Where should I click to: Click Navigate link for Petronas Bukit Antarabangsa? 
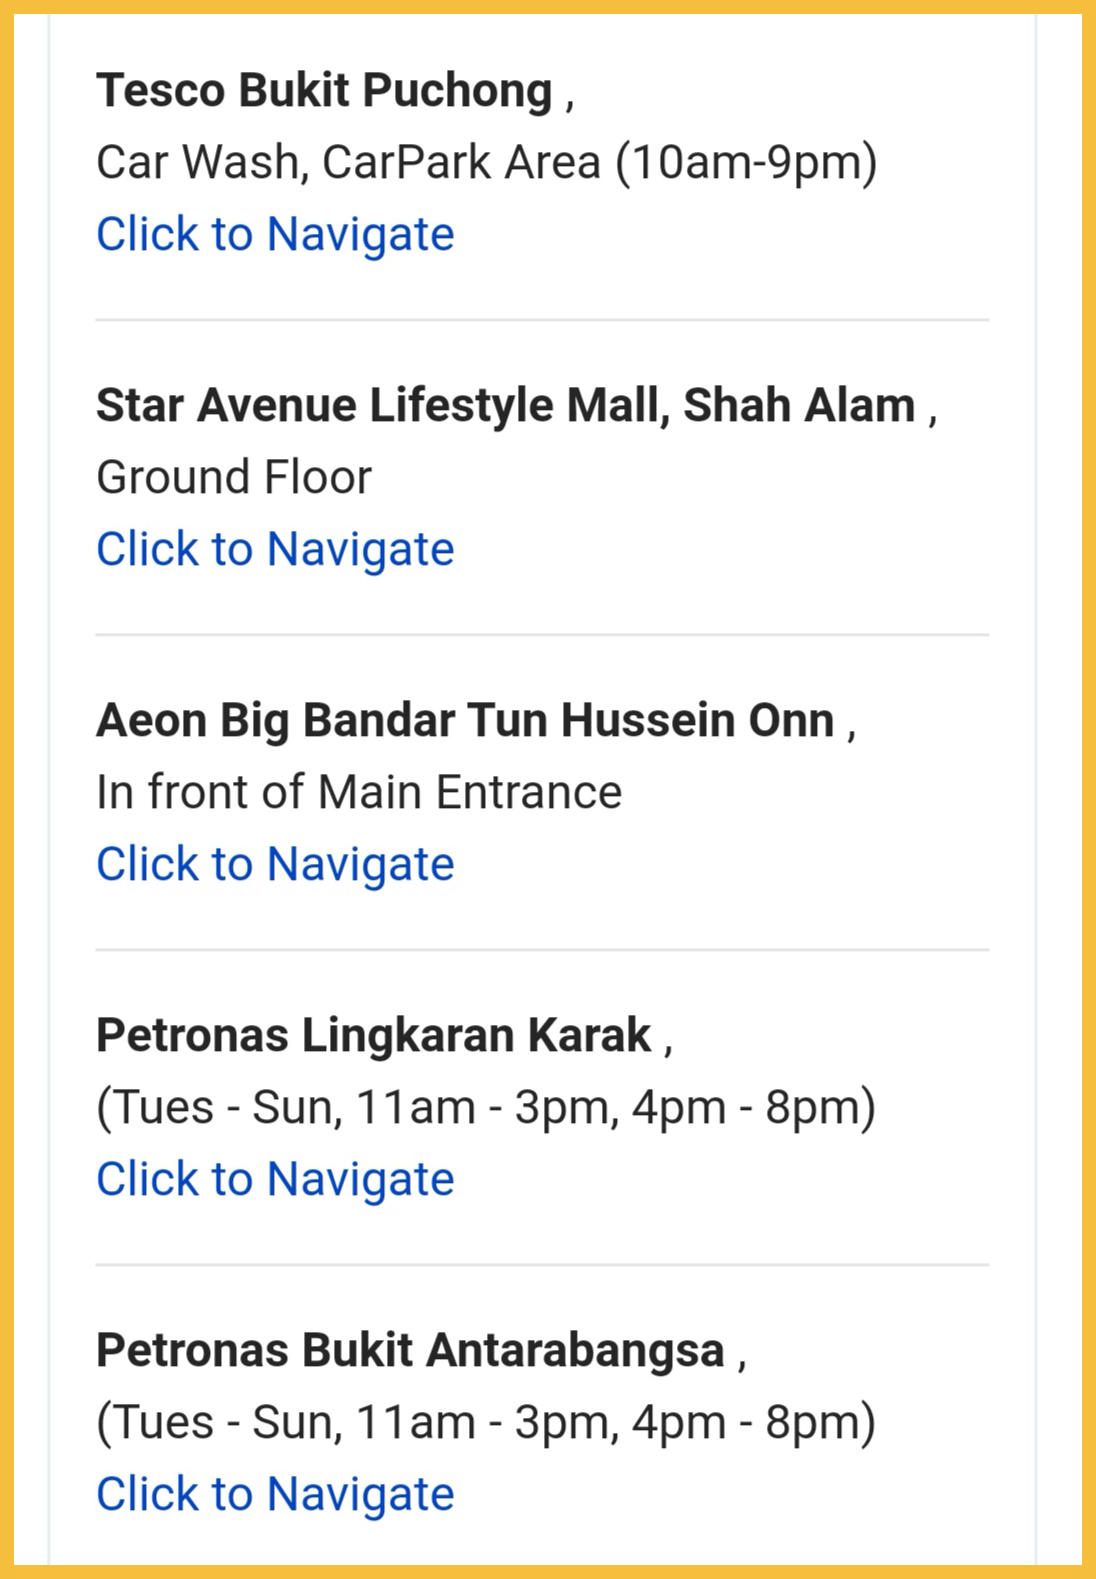tap(275, 1495)
